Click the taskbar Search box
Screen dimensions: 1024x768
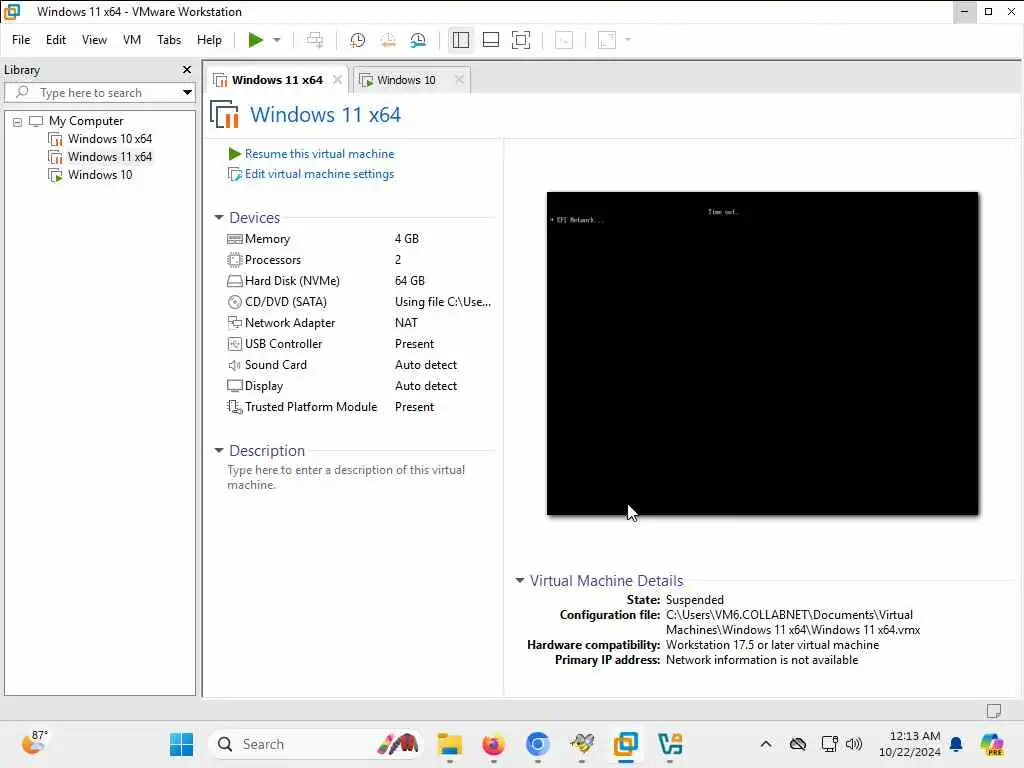tap(316, 744)
